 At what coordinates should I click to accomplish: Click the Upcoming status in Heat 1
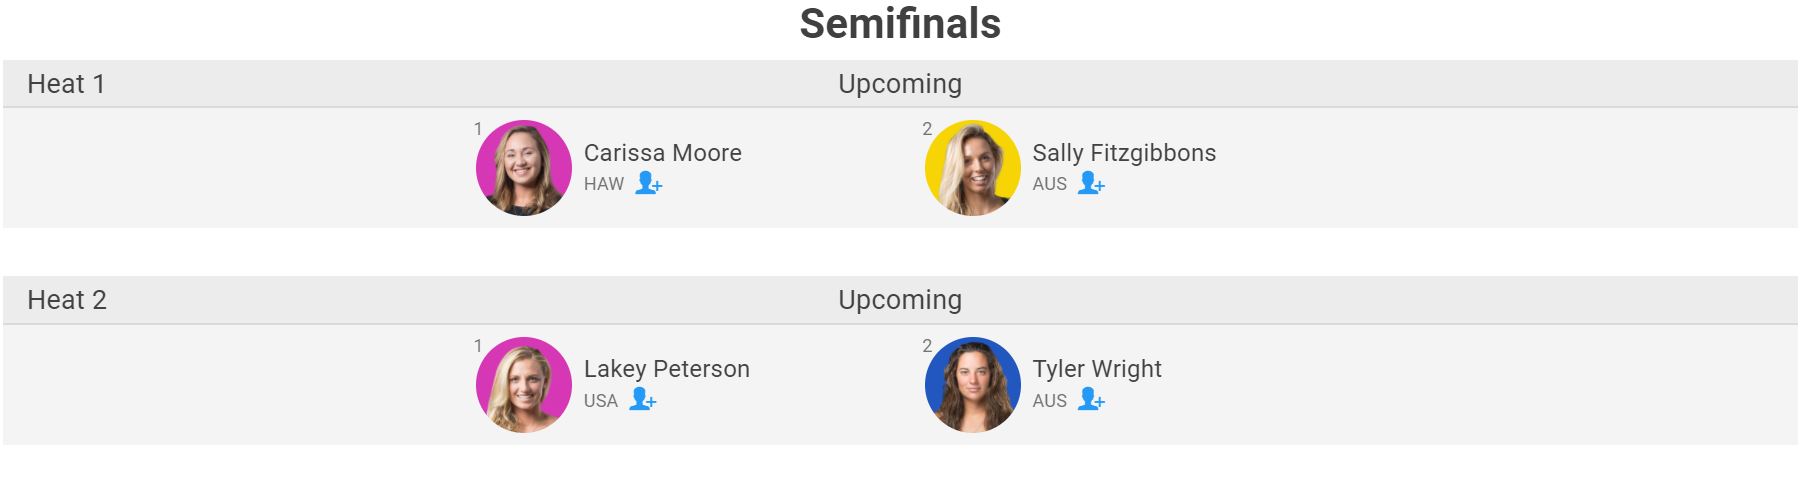(899, 84)
